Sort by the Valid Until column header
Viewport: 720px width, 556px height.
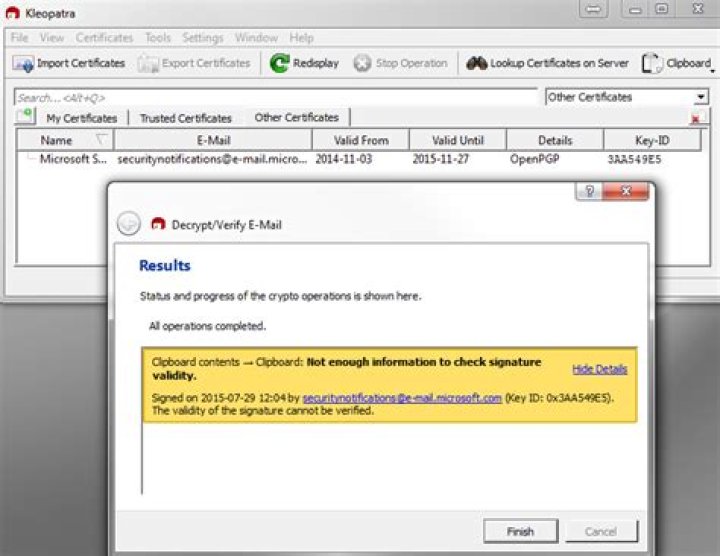[x=458, y=140]
